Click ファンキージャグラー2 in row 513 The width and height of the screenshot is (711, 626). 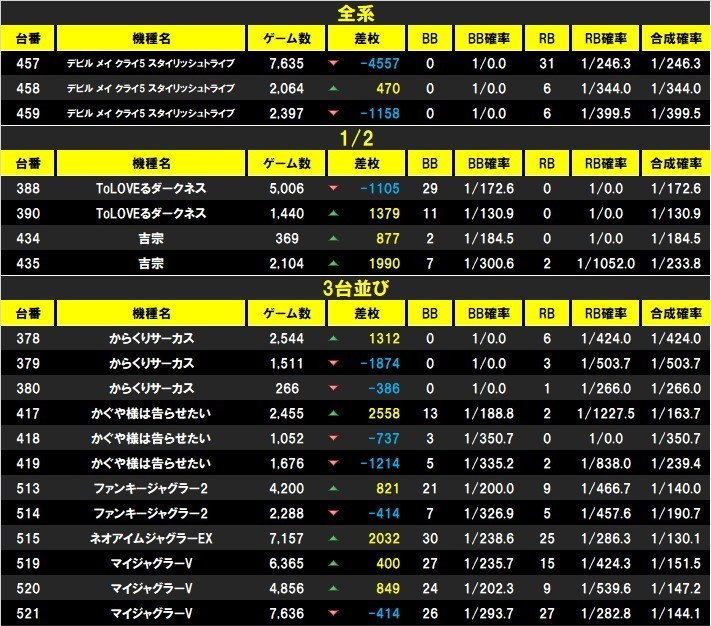coord(151,488)
